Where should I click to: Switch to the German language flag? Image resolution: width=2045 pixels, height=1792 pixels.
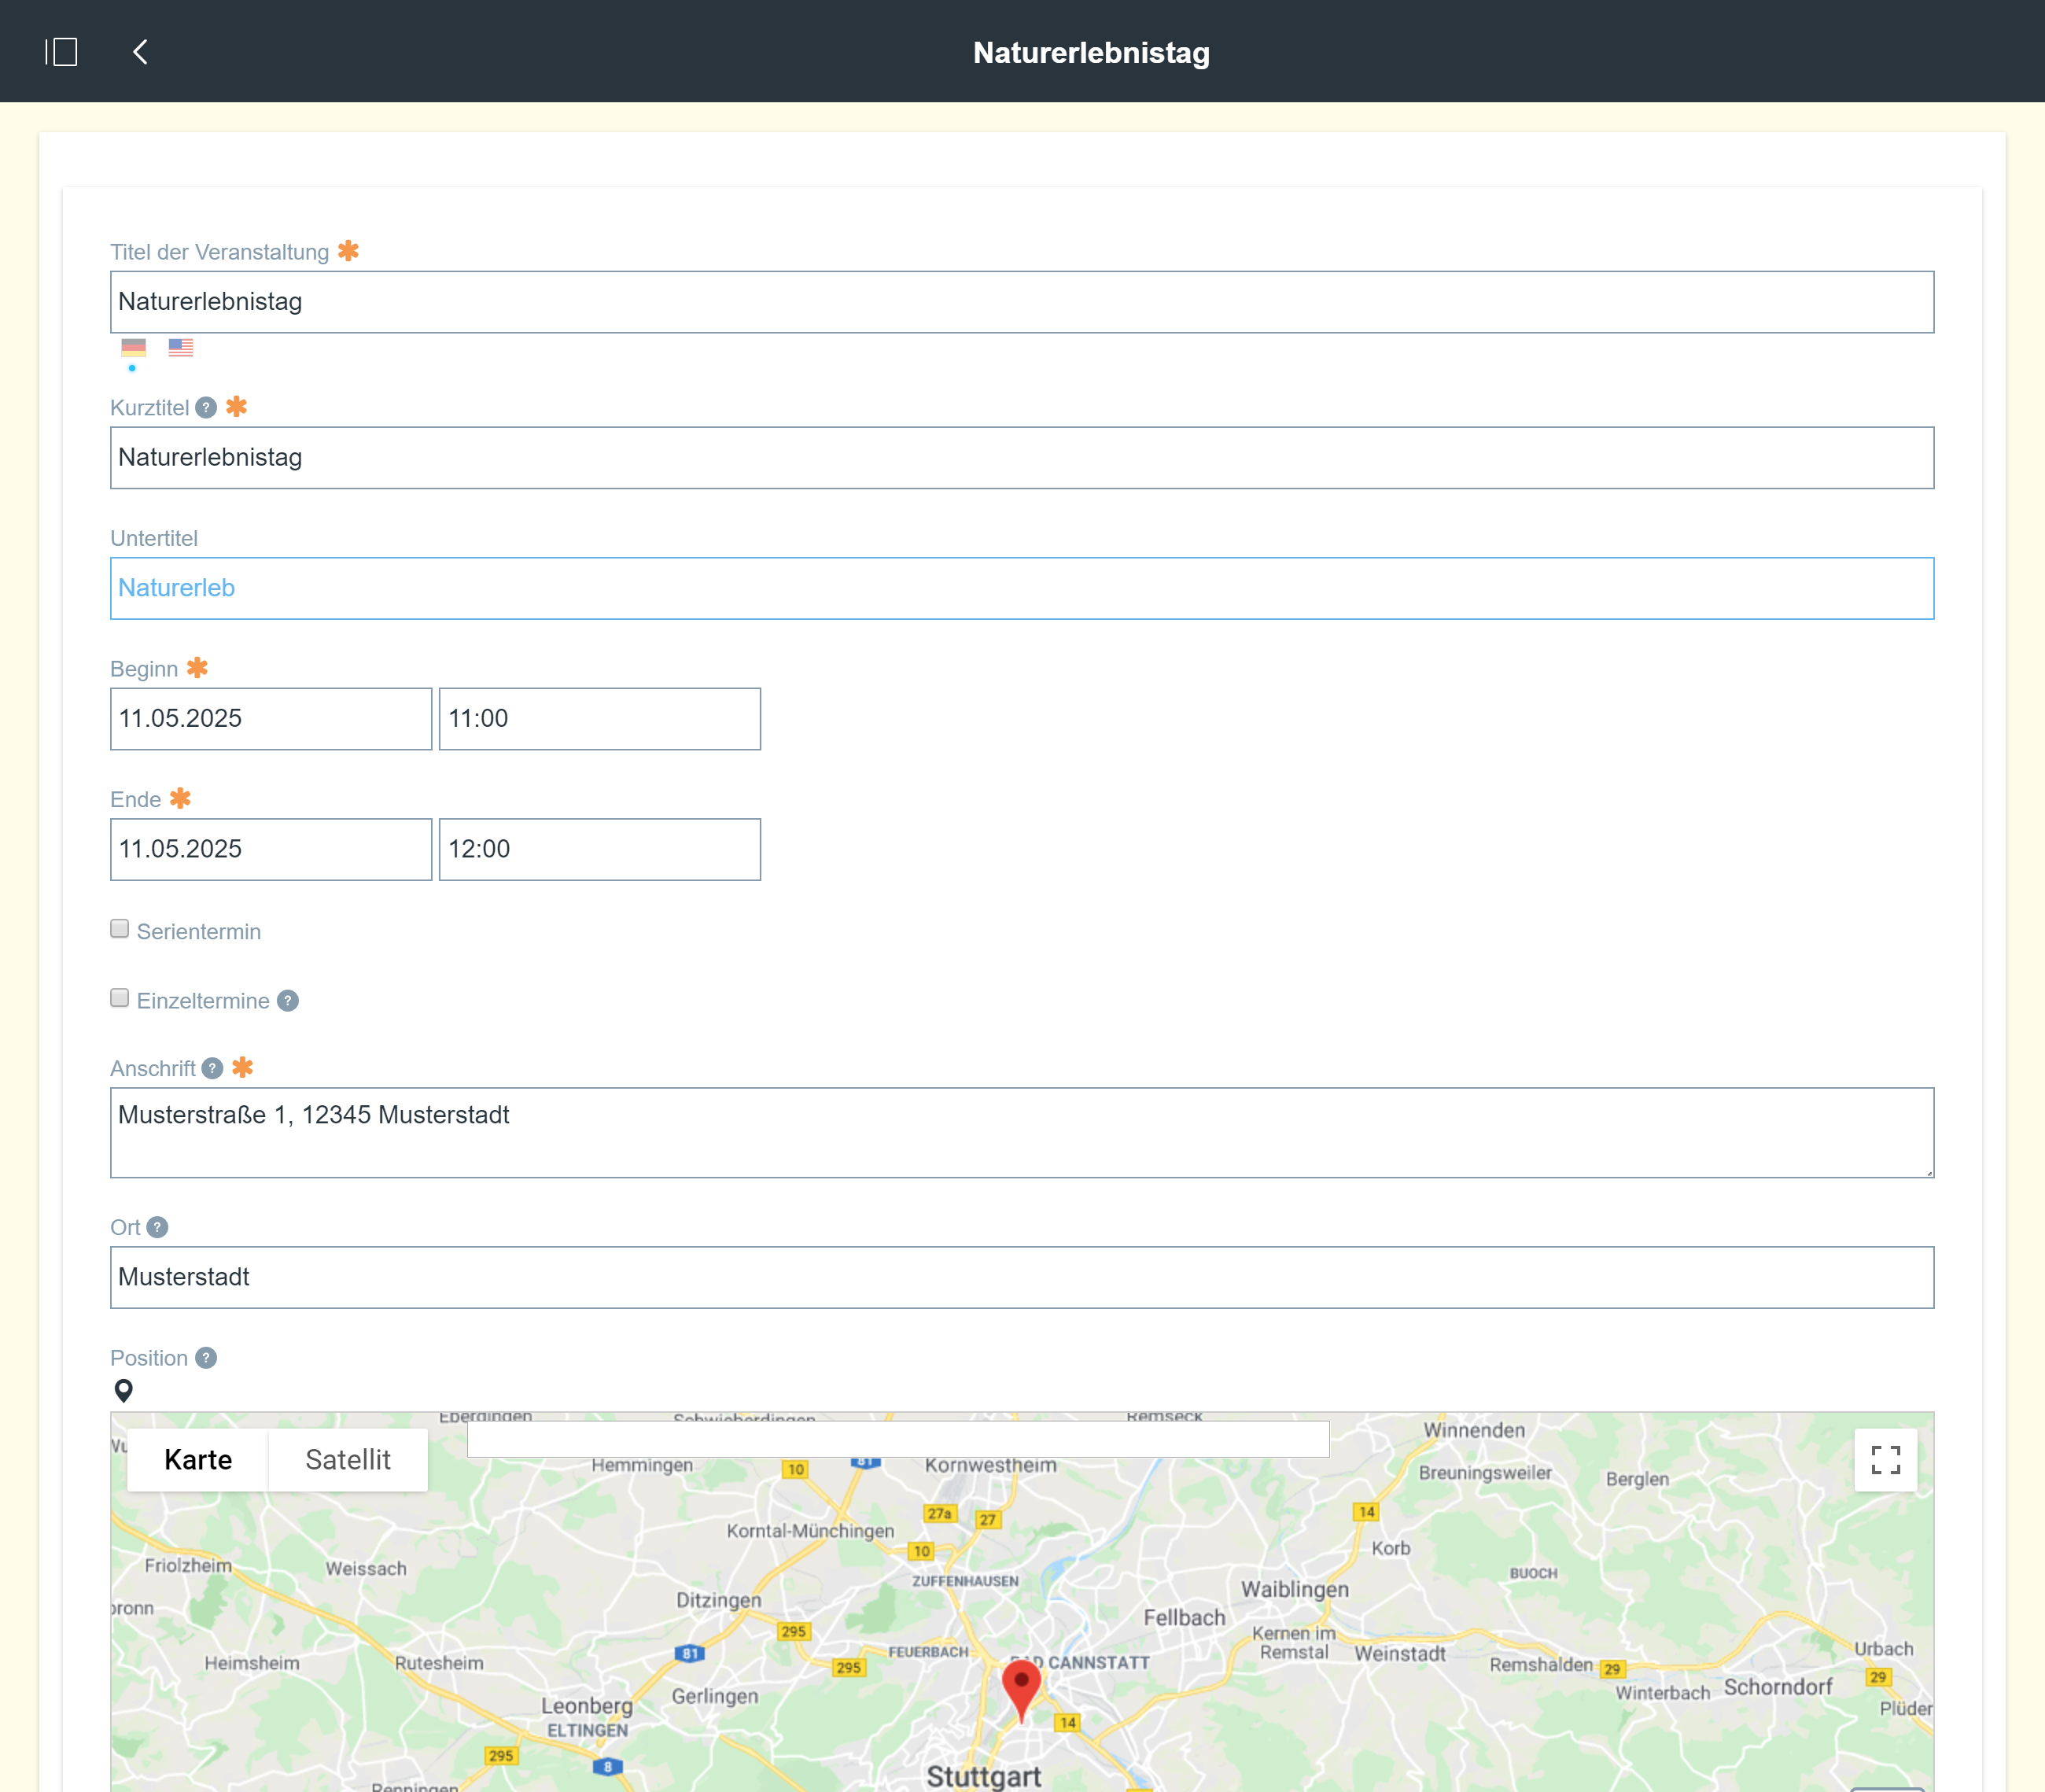(x=133, y=347)
